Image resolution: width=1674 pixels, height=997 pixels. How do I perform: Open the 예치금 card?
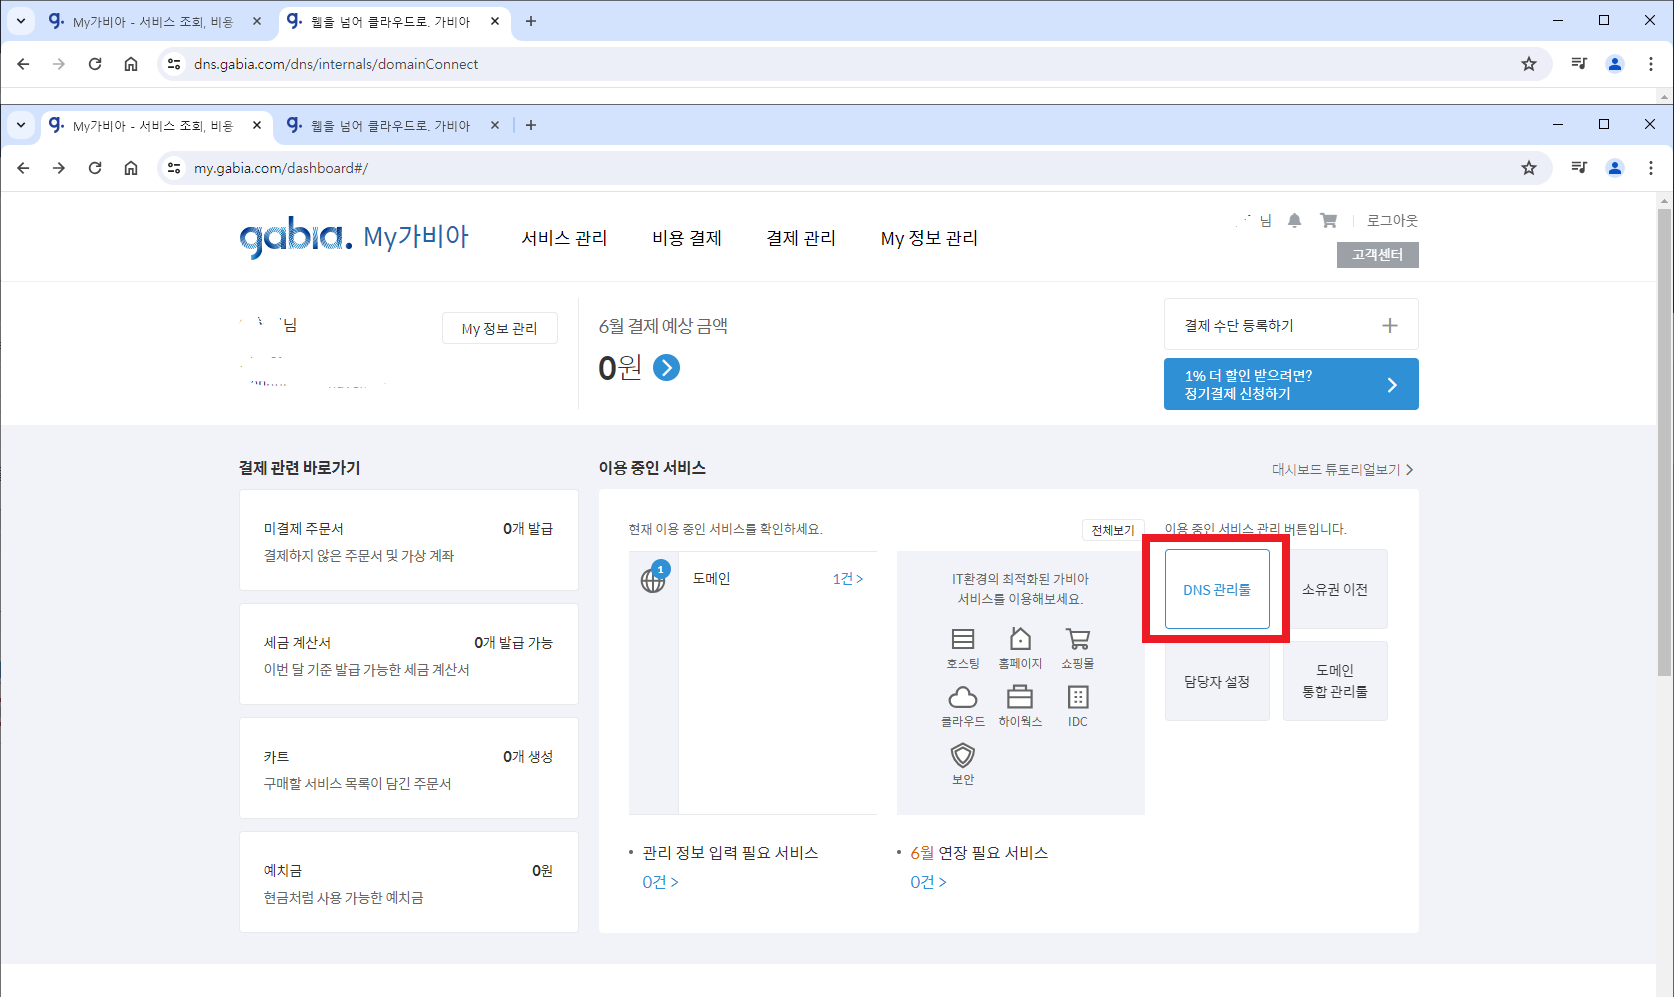(x=409, y=882)
